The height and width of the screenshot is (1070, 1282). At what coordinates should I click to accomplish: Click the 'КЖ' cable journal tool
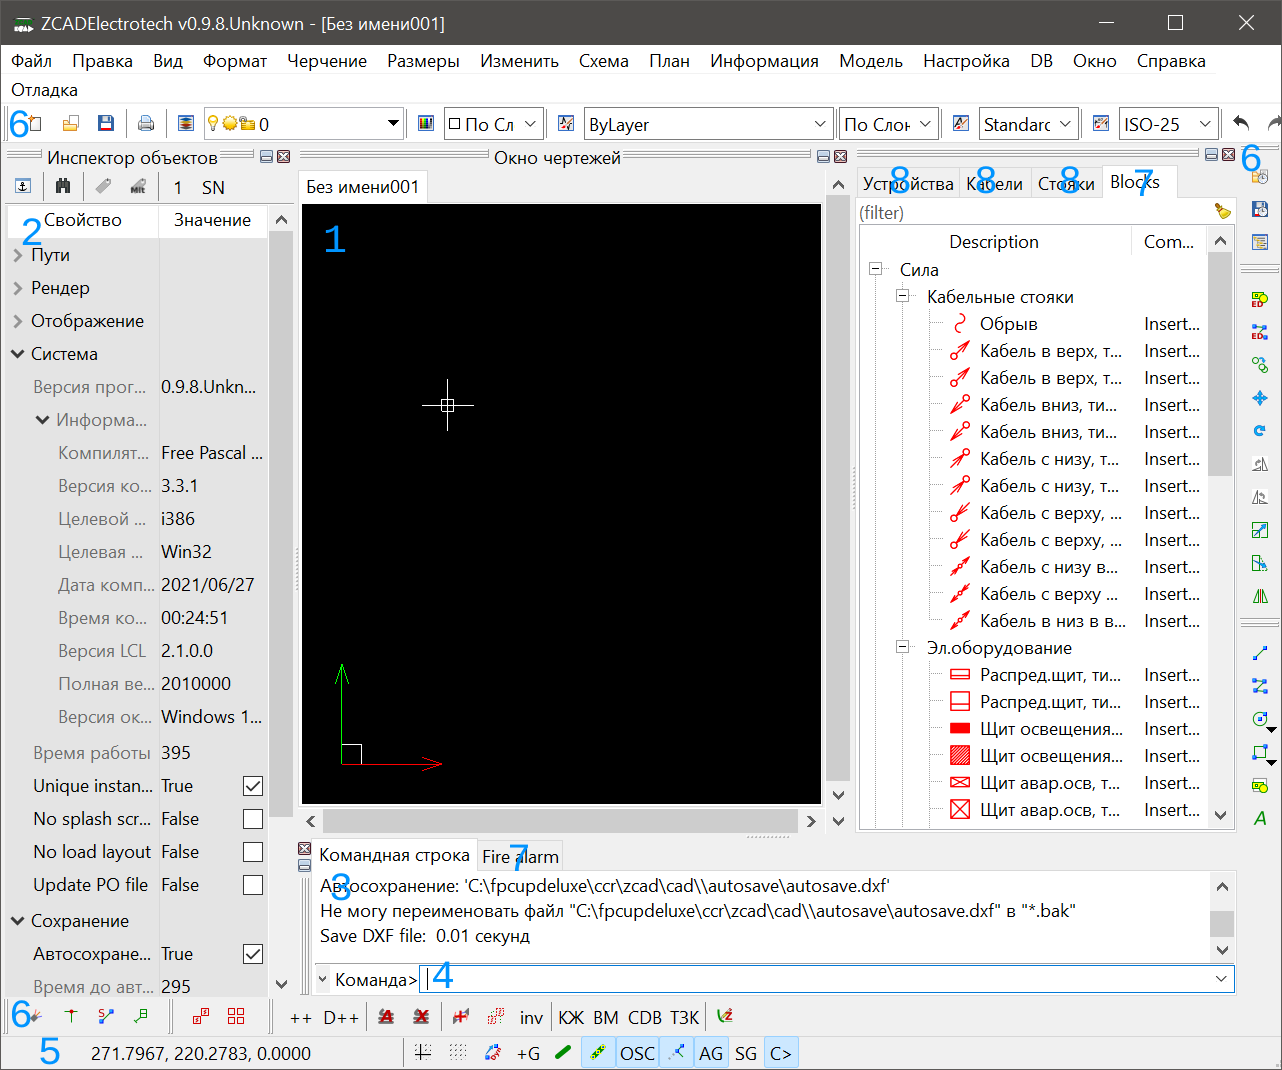pos(571,1017)
